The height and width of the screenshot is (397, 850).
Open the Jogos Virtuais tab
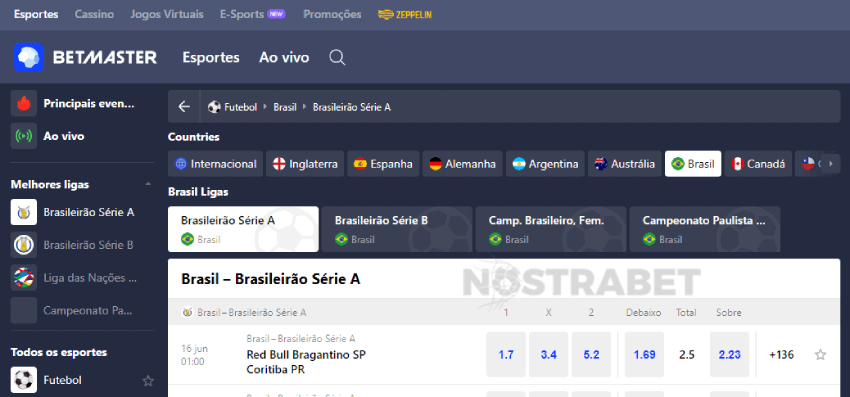[167, 14]
